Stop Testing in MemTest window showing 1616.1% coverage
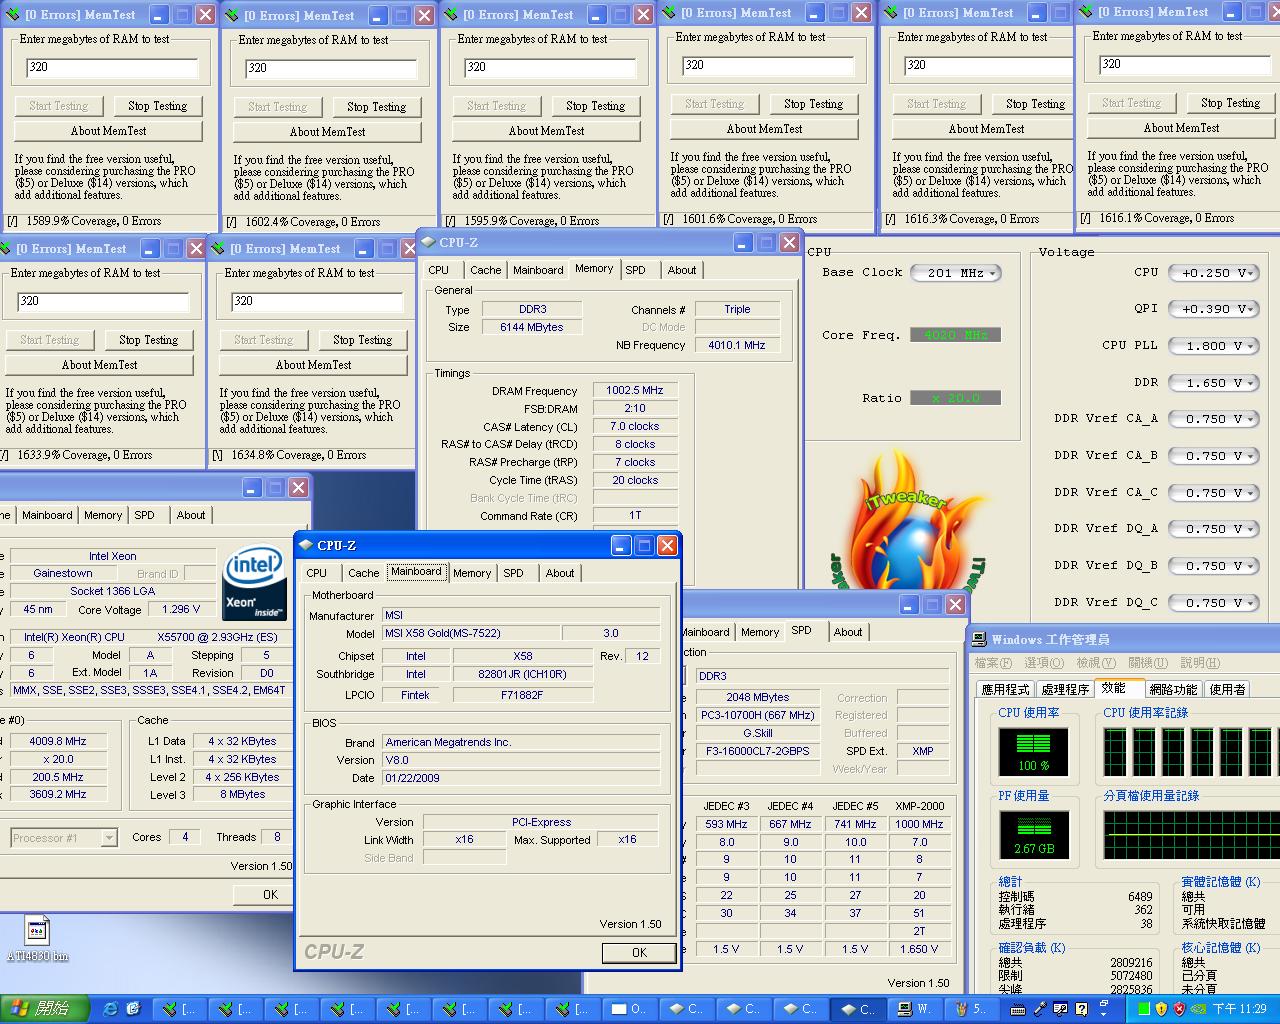 tap(1230, 103)
